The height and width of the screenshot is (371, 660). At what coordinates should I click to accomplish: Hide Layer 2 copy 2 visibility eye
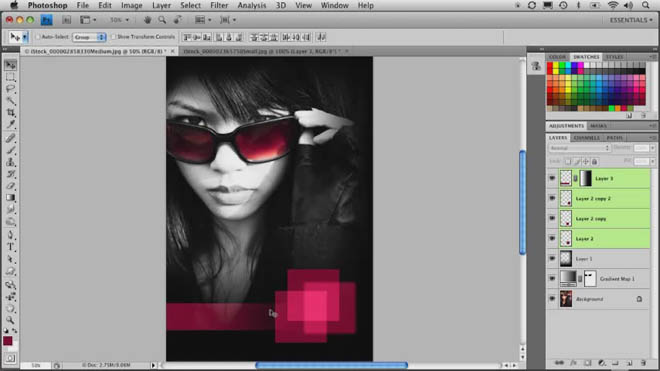point(552,198)
